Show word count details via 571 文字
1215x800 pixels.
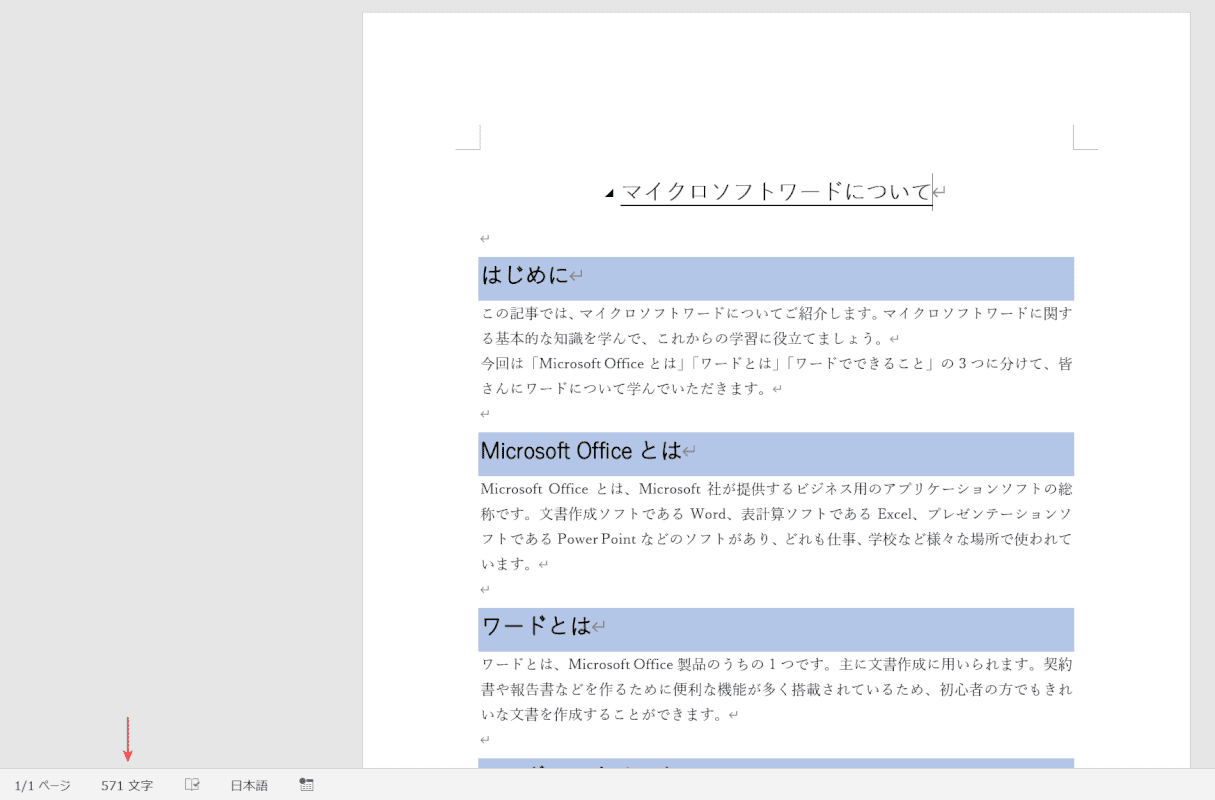(127, 786)
